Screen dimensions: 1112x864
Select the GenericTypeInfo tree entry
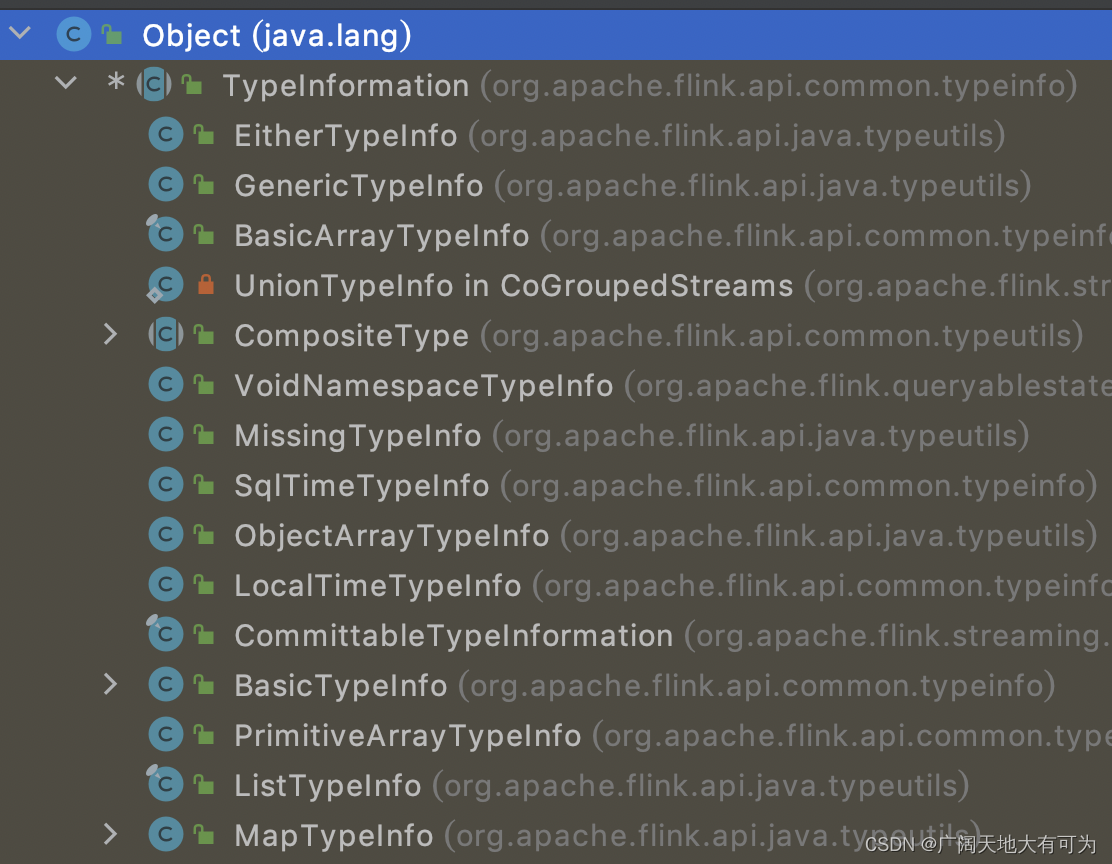tap(357, 184)
